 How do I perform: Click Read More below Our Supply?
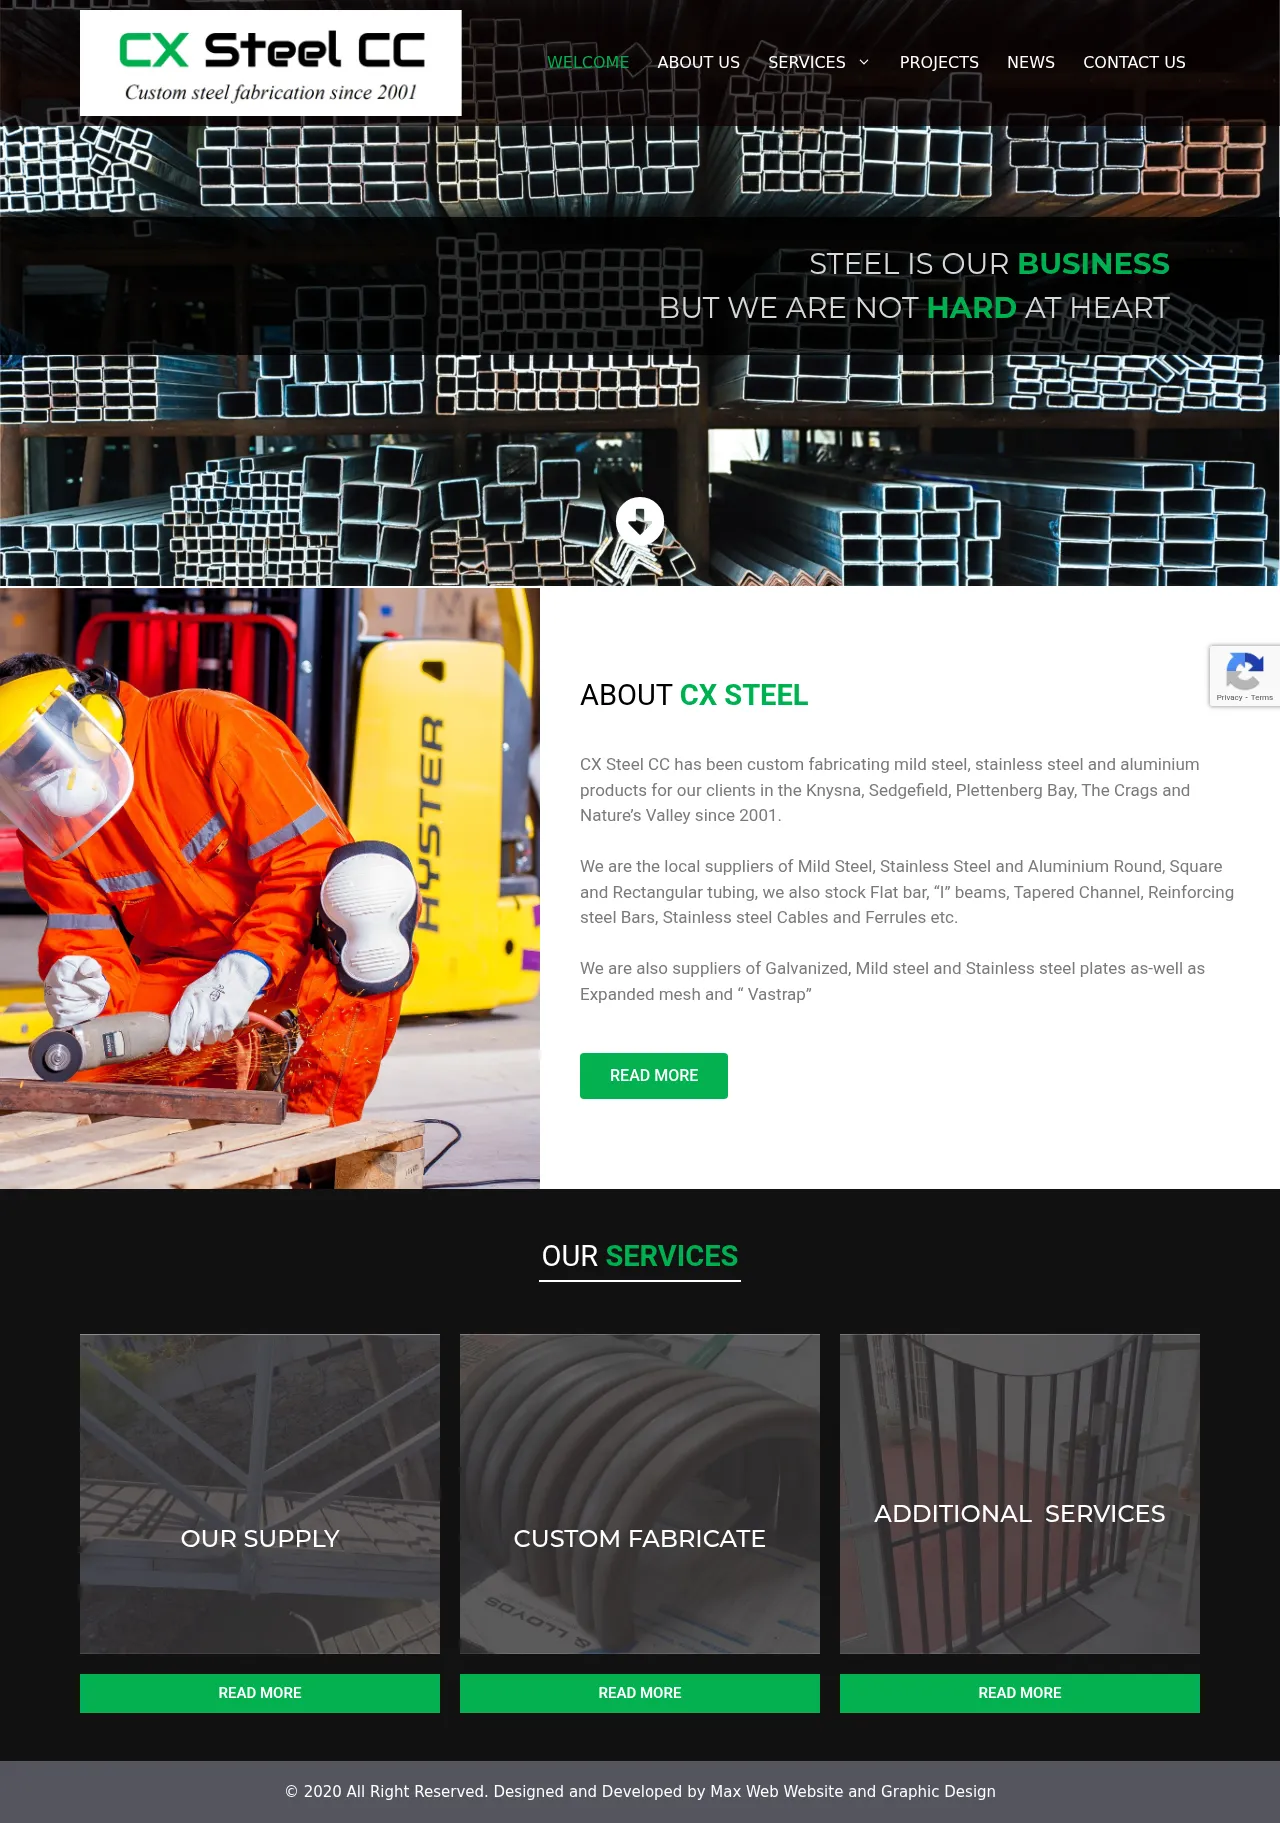(x=259, y=1693)
